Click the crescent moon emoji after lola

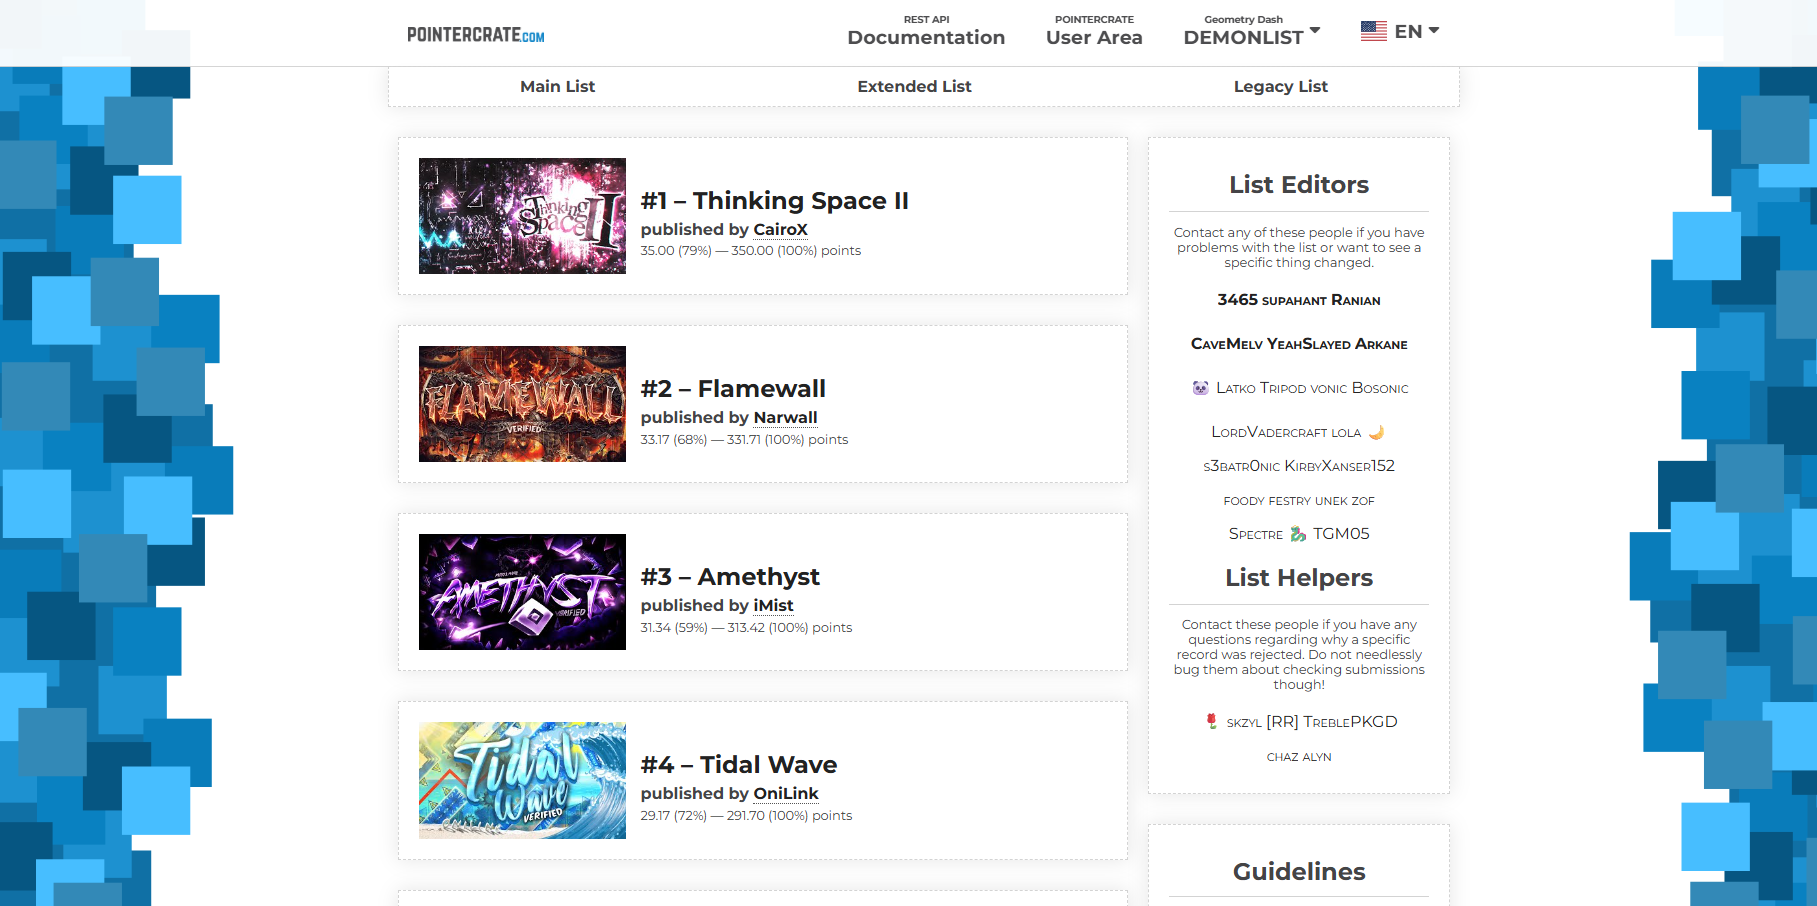pyautogui.click(x=1376, y=432)
